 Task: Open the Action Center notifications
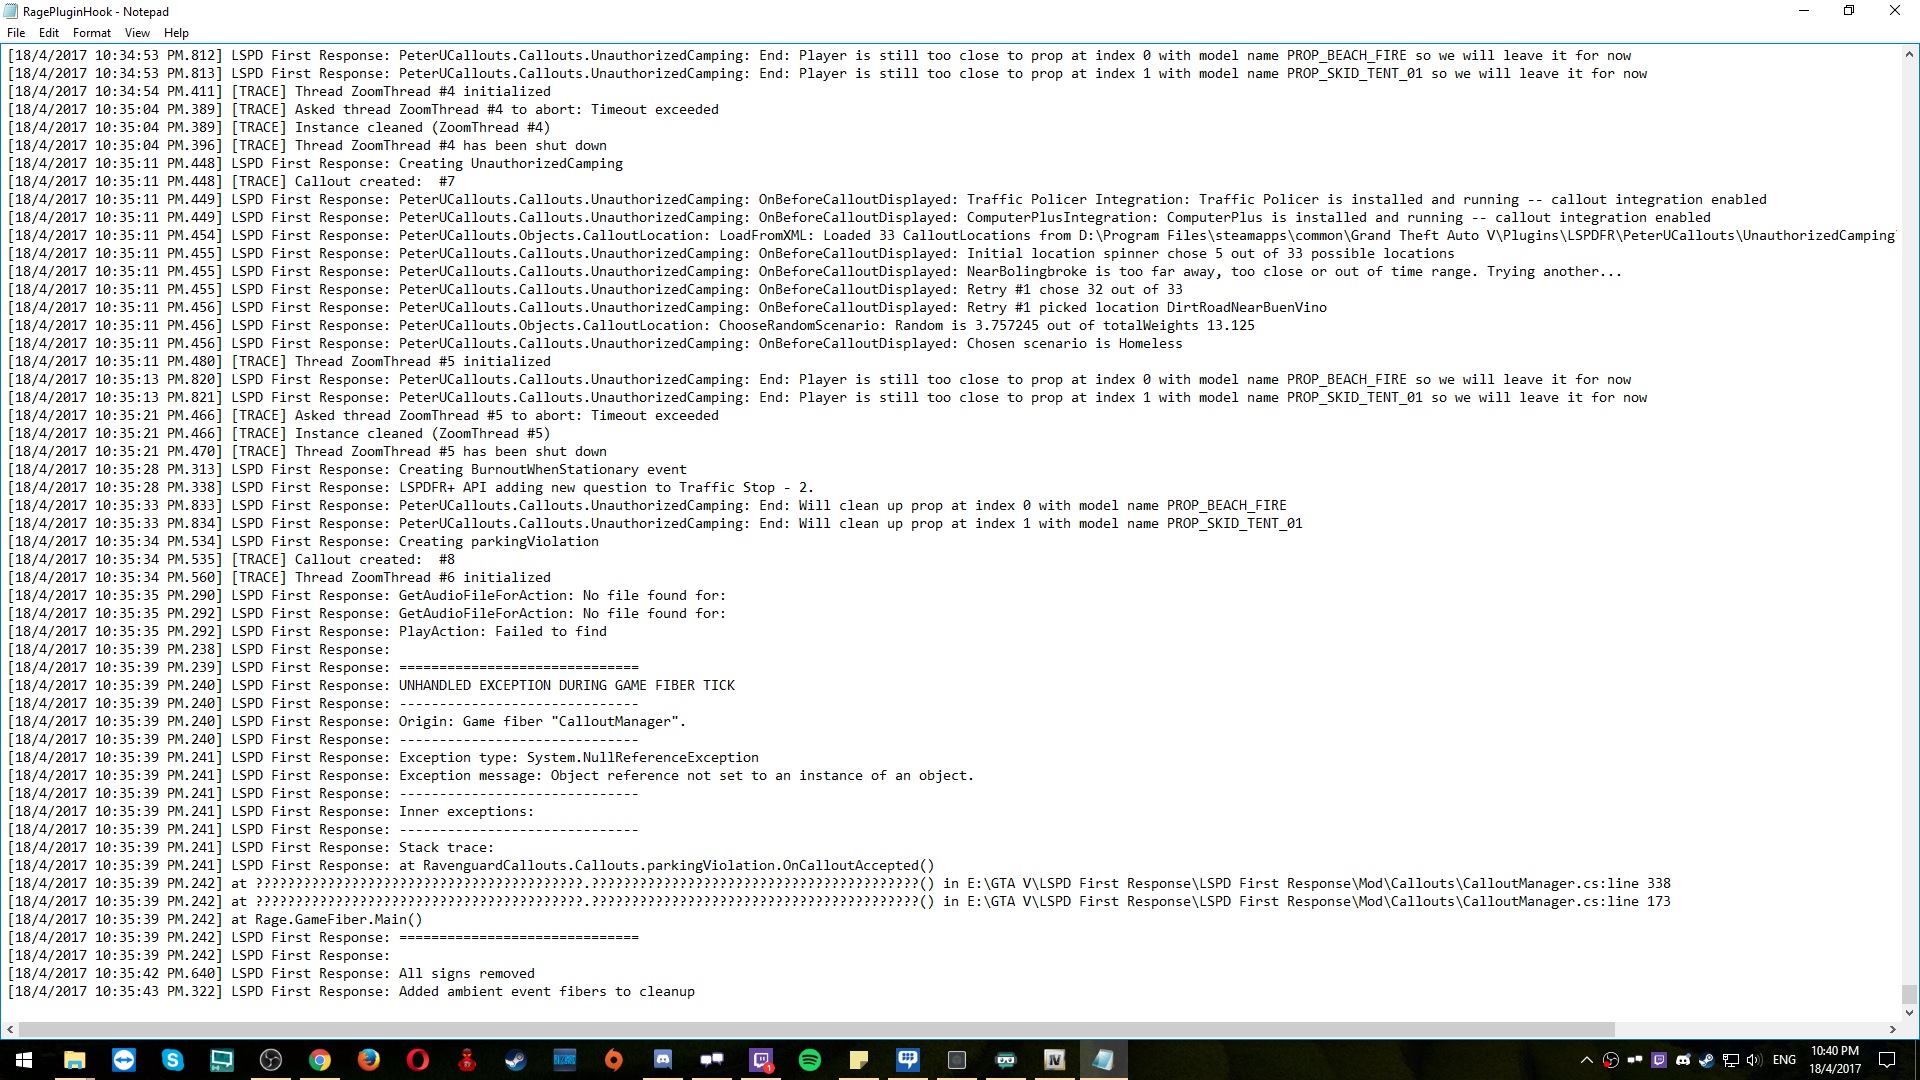pos(1887,1060)
